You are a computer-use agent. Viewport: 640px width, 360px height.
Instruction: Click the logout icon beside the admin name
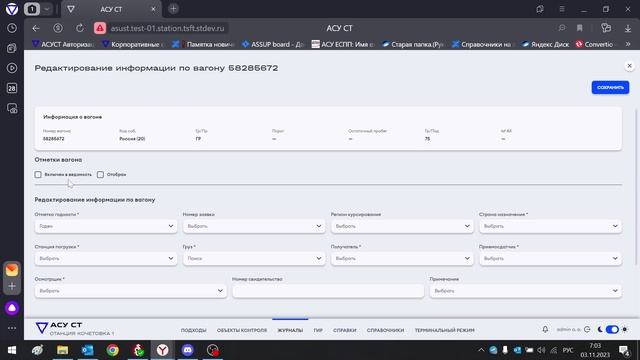coord(587,329)
